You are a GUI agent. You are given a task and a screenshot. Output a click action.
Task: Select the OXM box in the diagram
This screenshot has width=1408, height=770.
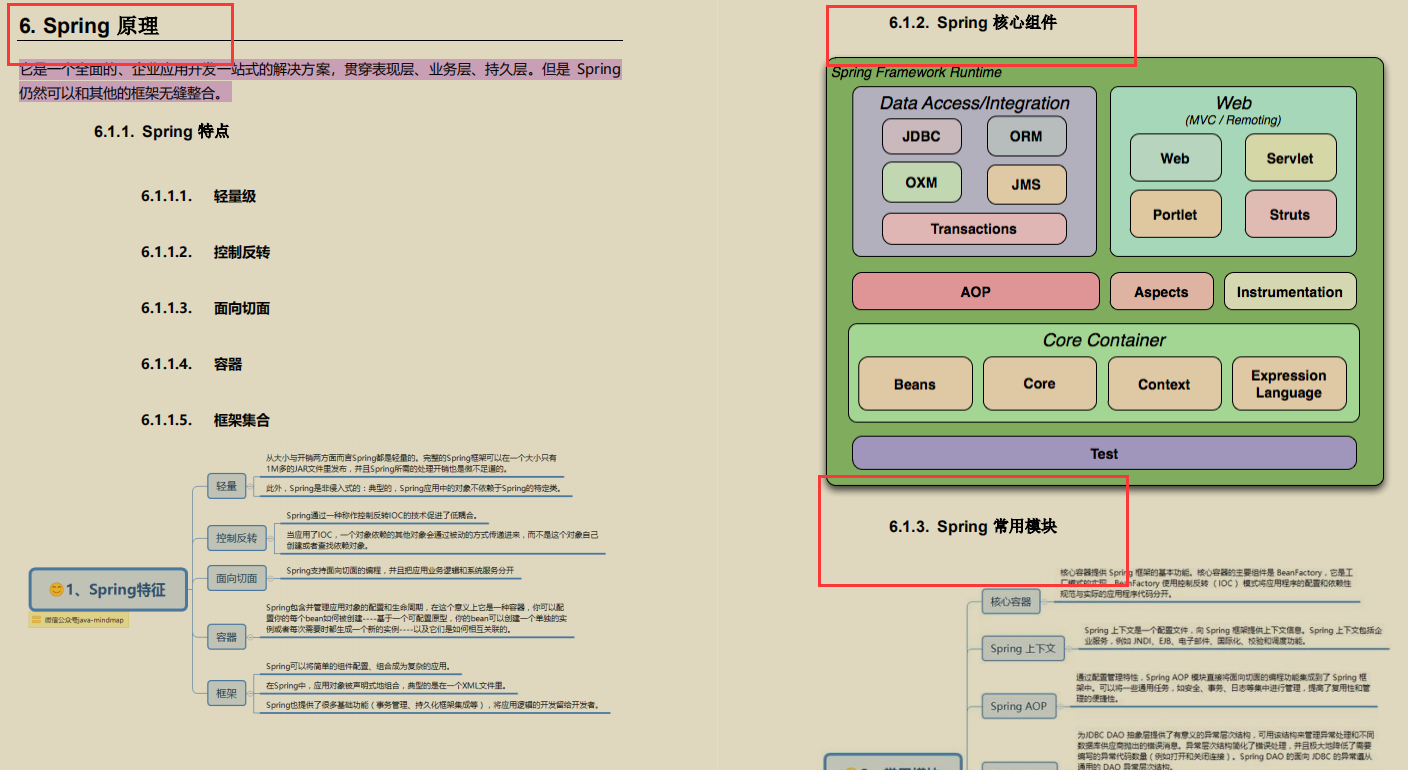[x=921, y=183]
